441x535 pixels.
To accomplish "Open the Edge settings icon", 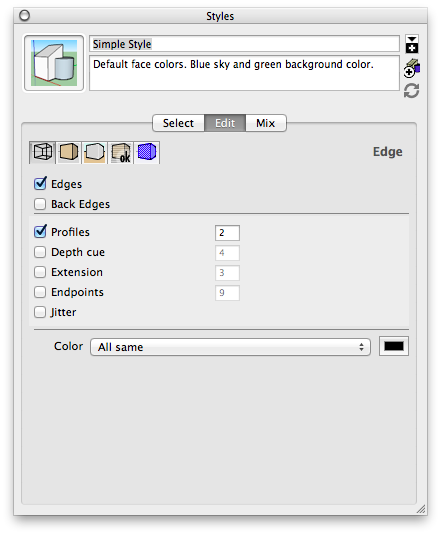I will (x=42, y=152).
